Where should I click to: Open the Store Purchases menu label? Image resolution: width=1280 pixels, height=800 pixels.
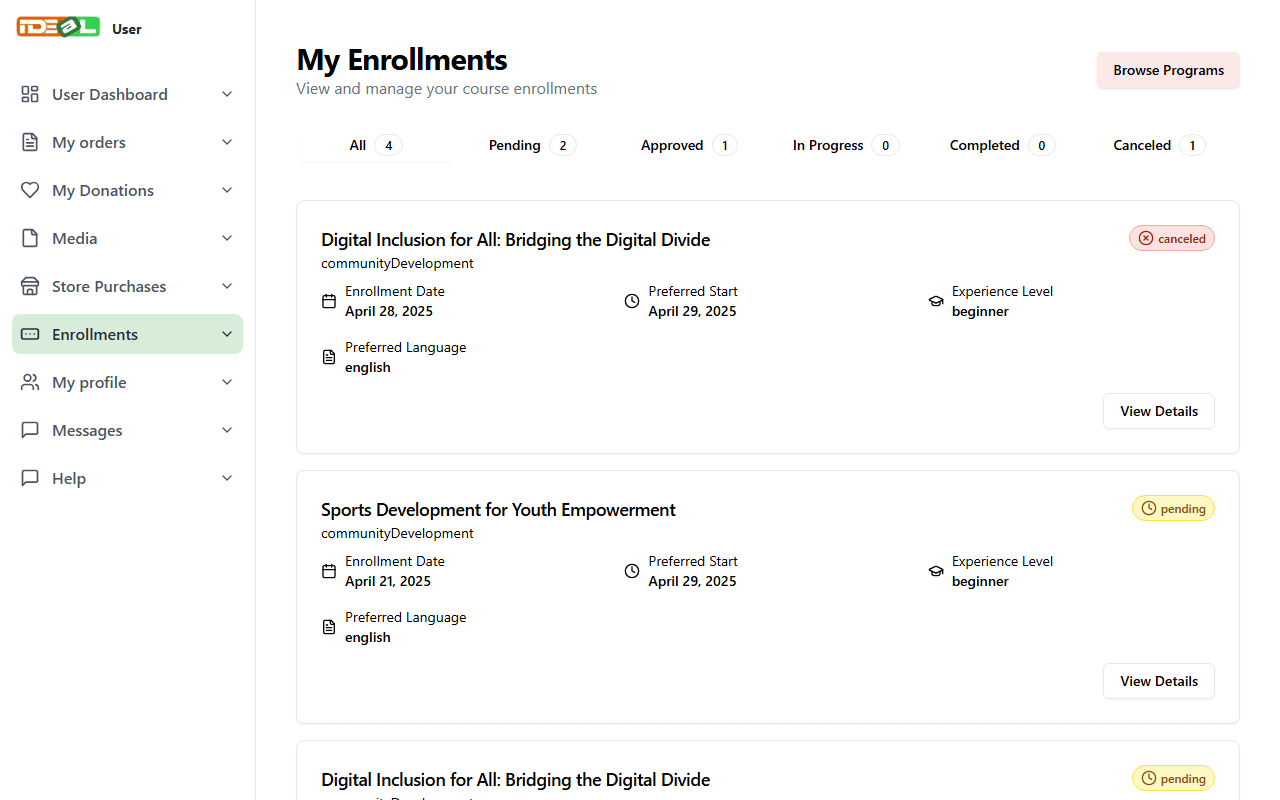109,286
